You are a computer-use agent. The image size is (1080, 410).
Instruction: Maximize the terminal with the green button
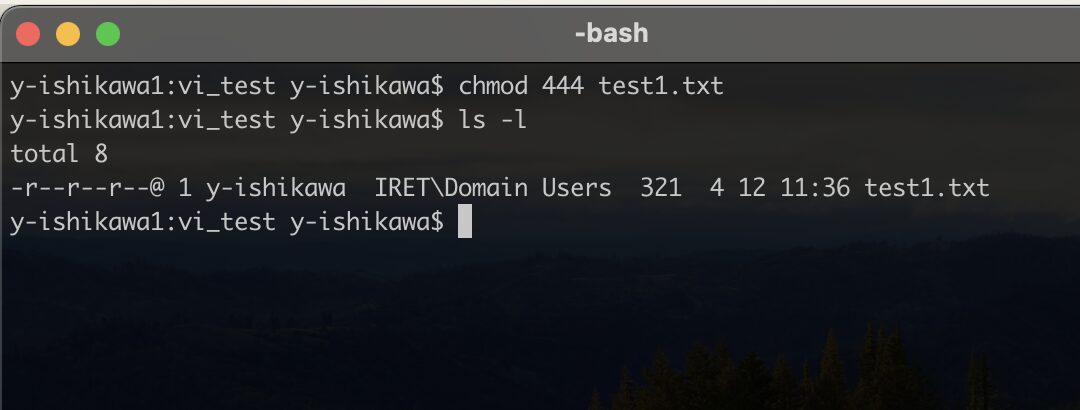click(107, 34)
